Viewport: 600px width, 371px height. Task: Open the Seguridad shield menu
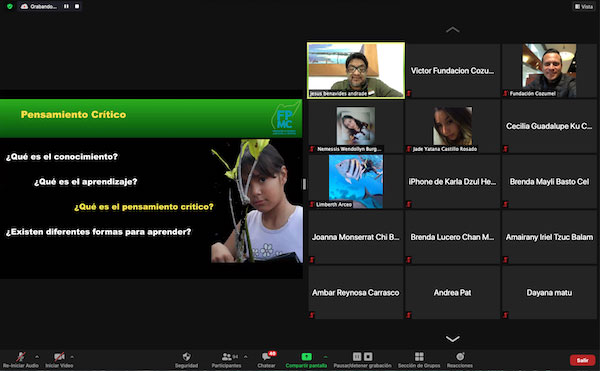[x=186, y=360]
